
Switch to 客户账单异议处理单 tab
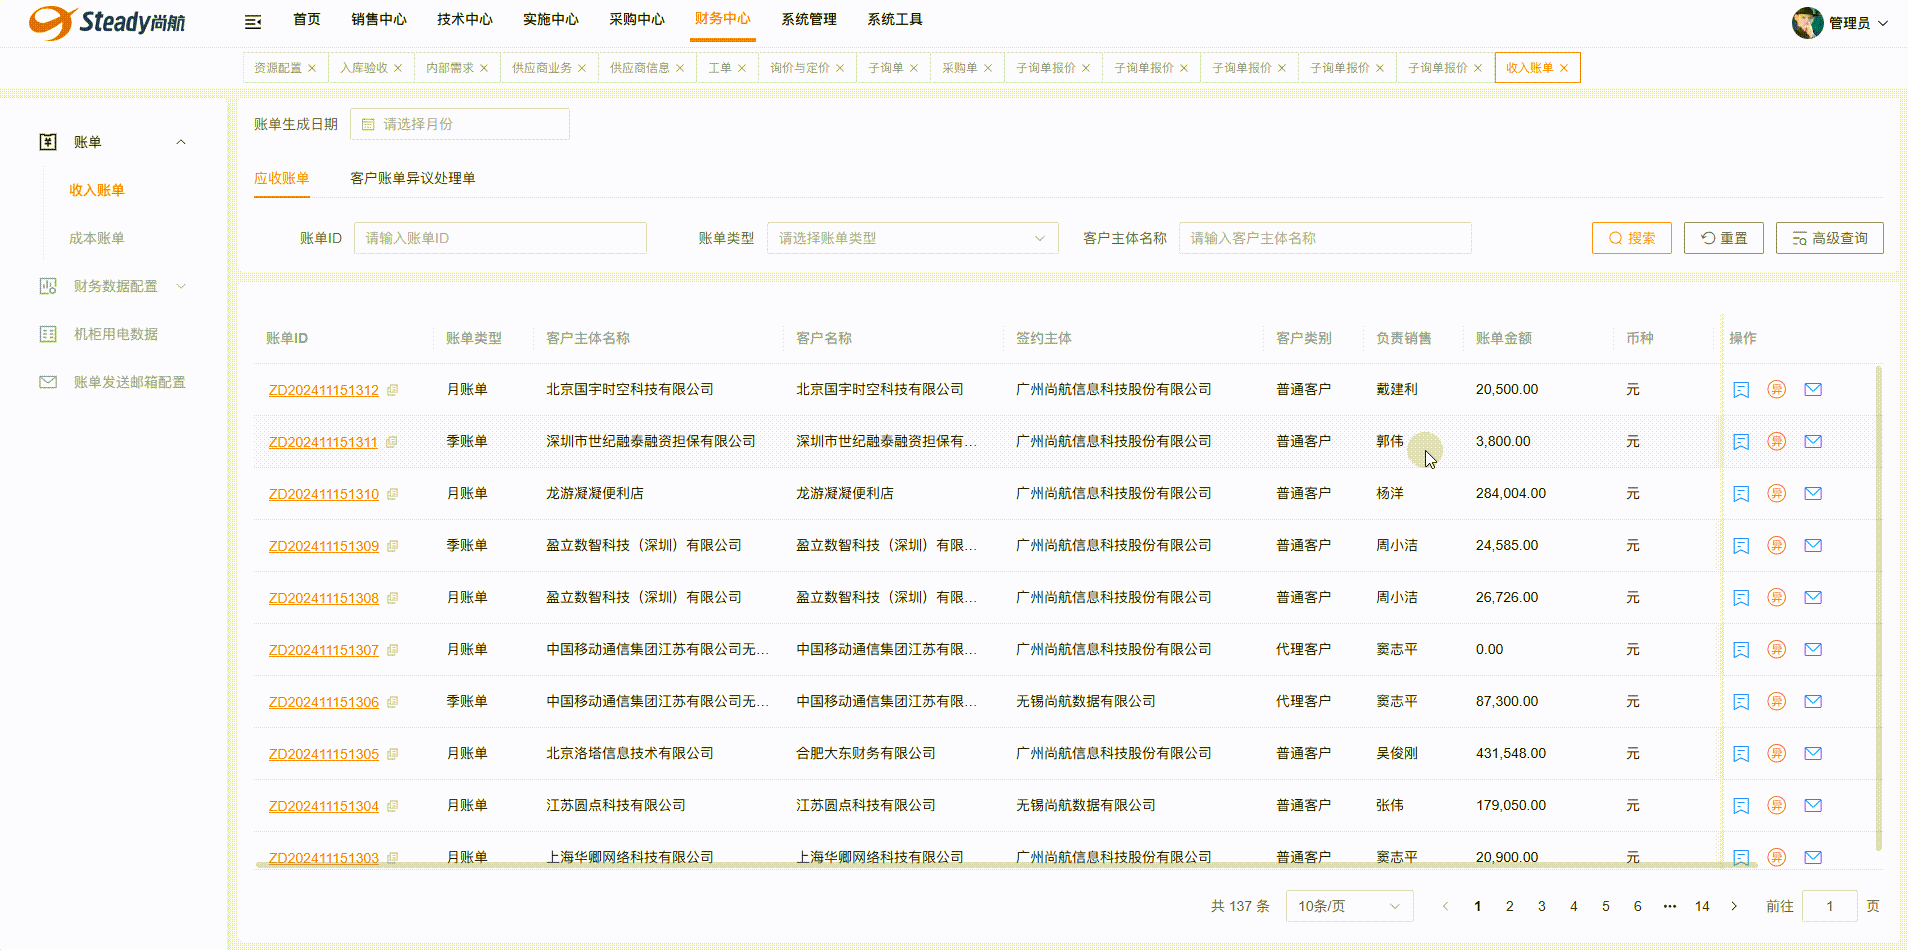pos(413,178)
